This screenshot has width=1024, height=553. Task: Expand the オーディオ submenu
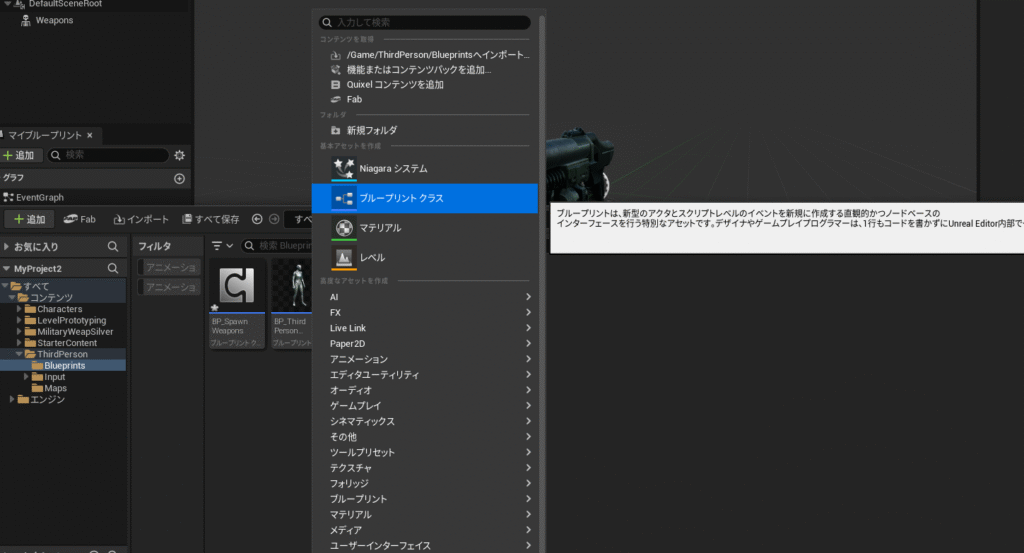click(x=424, y=390)
